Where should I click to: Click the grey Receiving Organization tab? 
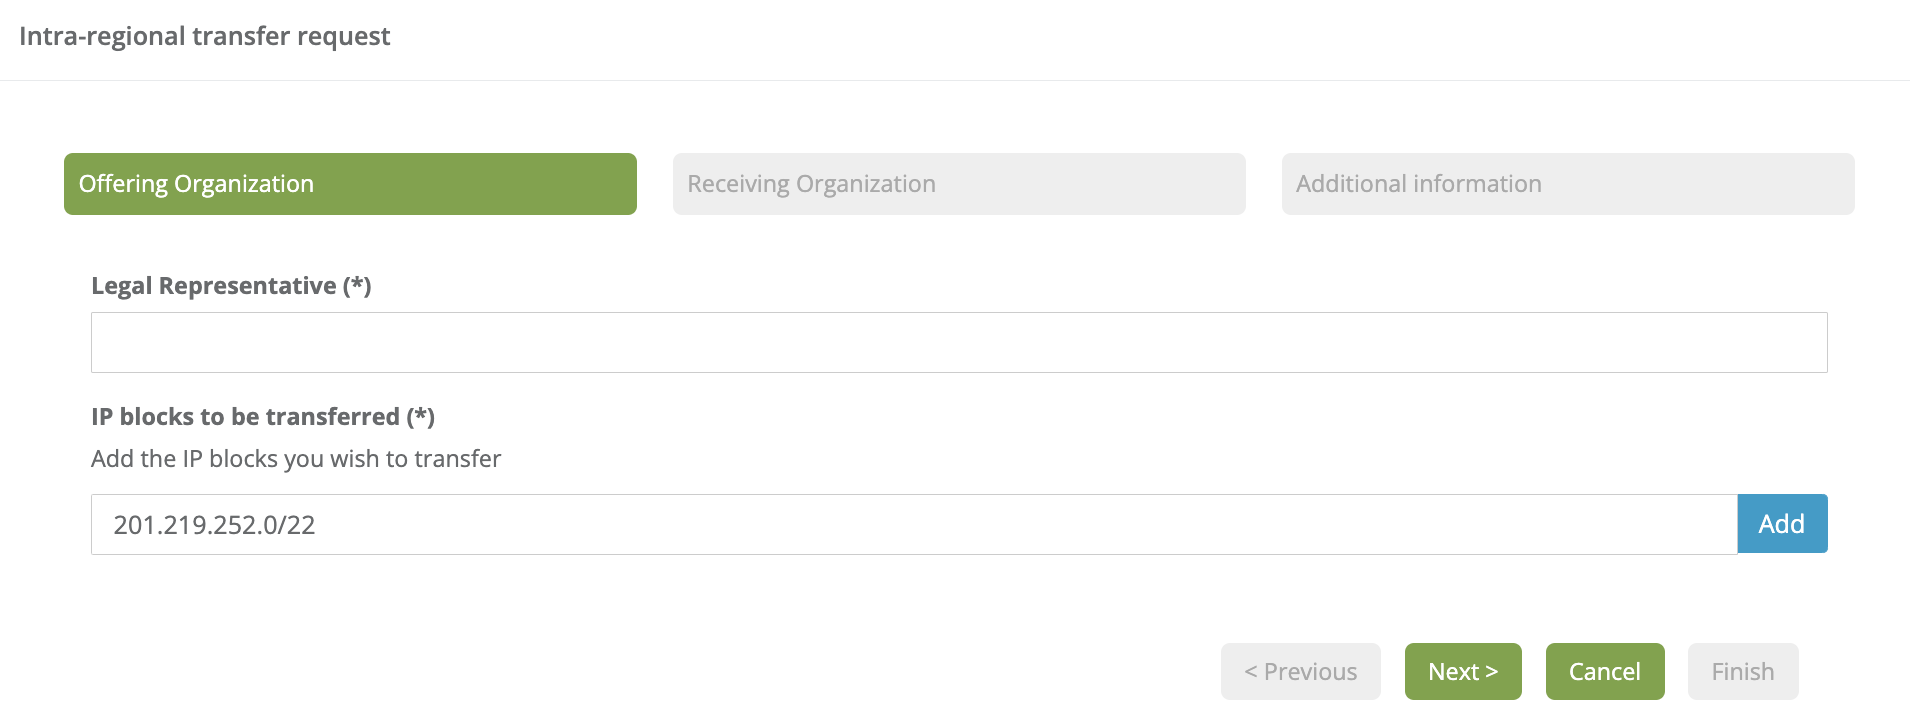(x=958, y=184)
